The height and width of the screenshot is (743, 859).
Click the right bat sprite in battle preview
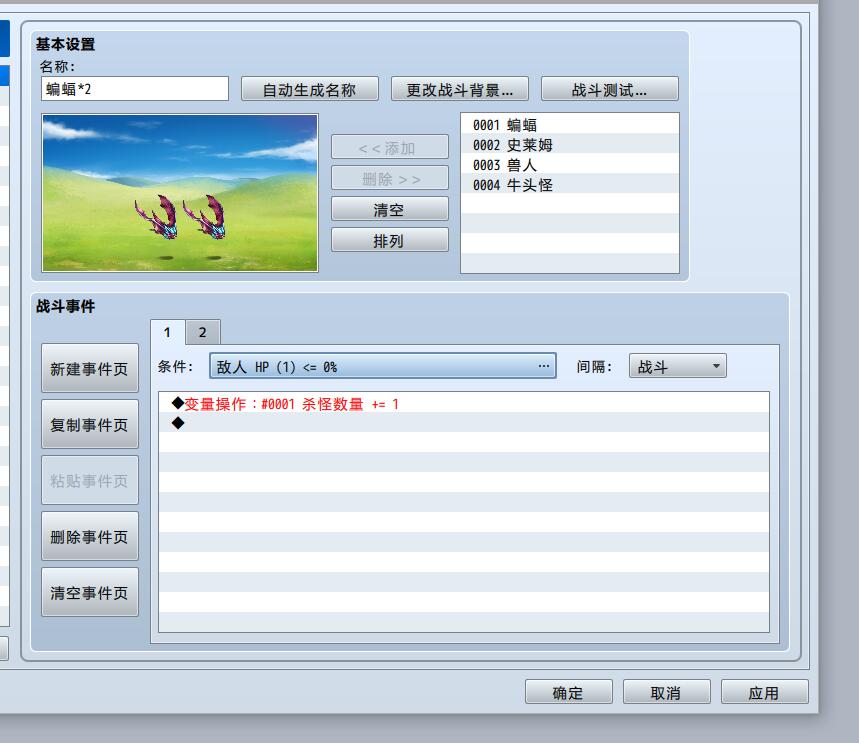pos(206,216)
